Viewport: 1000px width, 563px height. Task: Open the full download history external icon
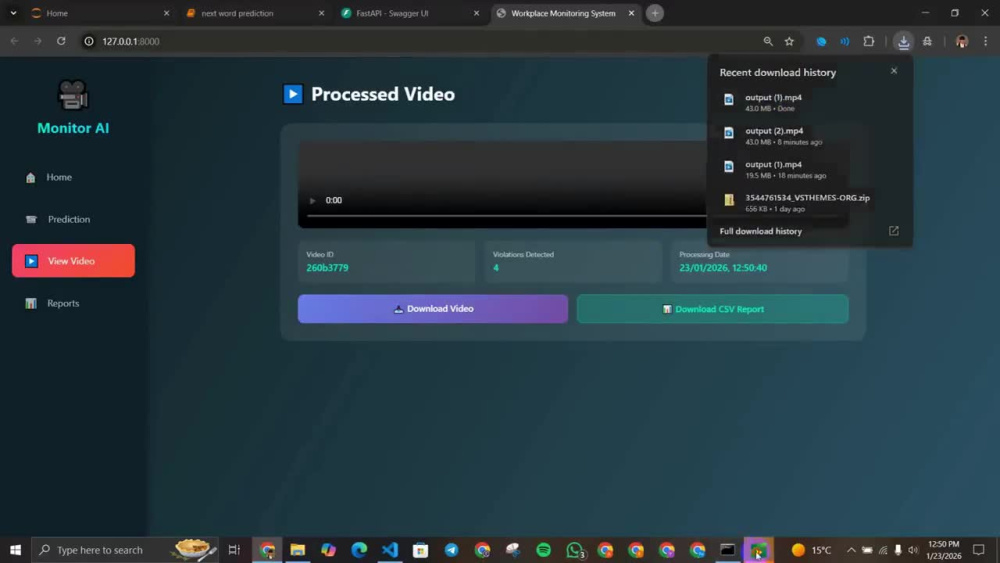coord(893,231)
